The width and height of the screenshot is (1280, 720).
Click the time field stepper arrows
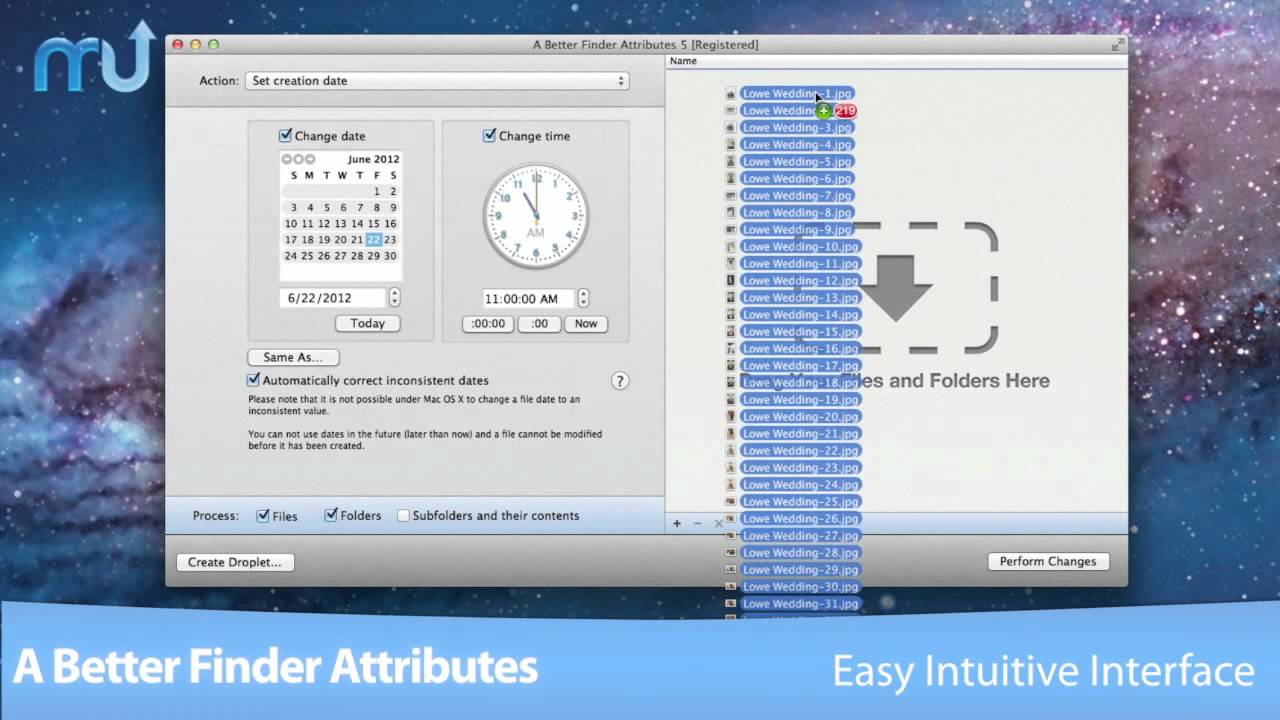[x=583, y=298]
